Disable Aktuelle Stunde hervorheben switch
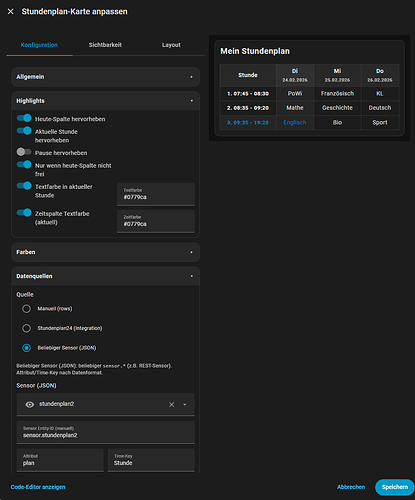Image resolution: width=415 pixels, height=500 pixels. pyautogui.click(x=24, y=131)
